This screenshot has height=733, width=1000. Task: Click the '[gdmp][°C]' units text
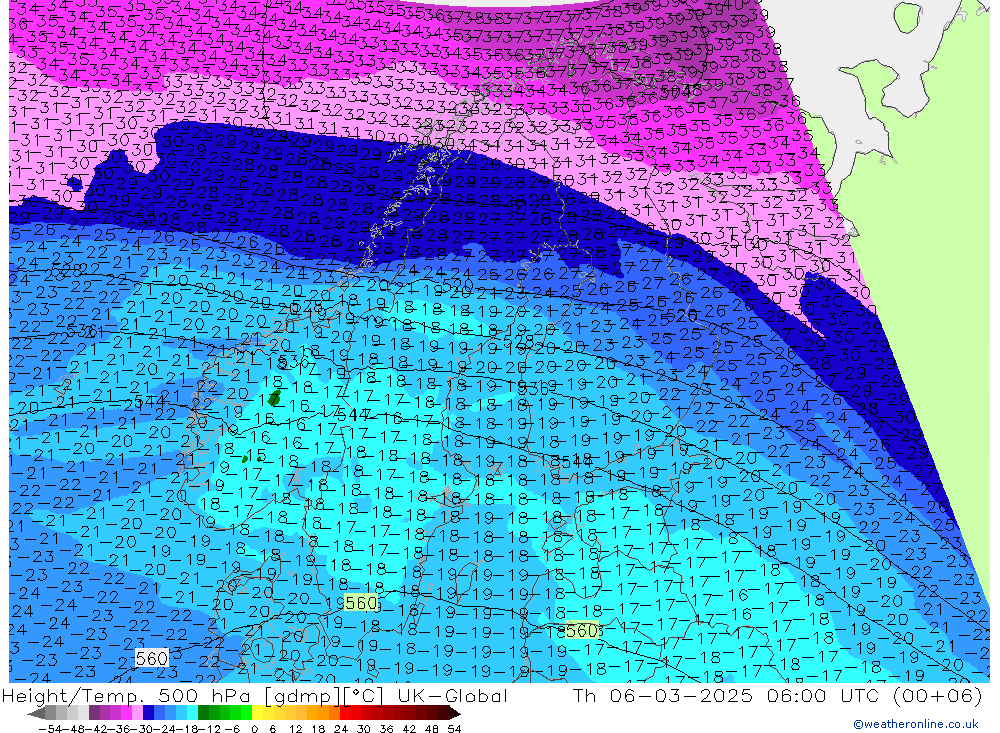(325, 696)
